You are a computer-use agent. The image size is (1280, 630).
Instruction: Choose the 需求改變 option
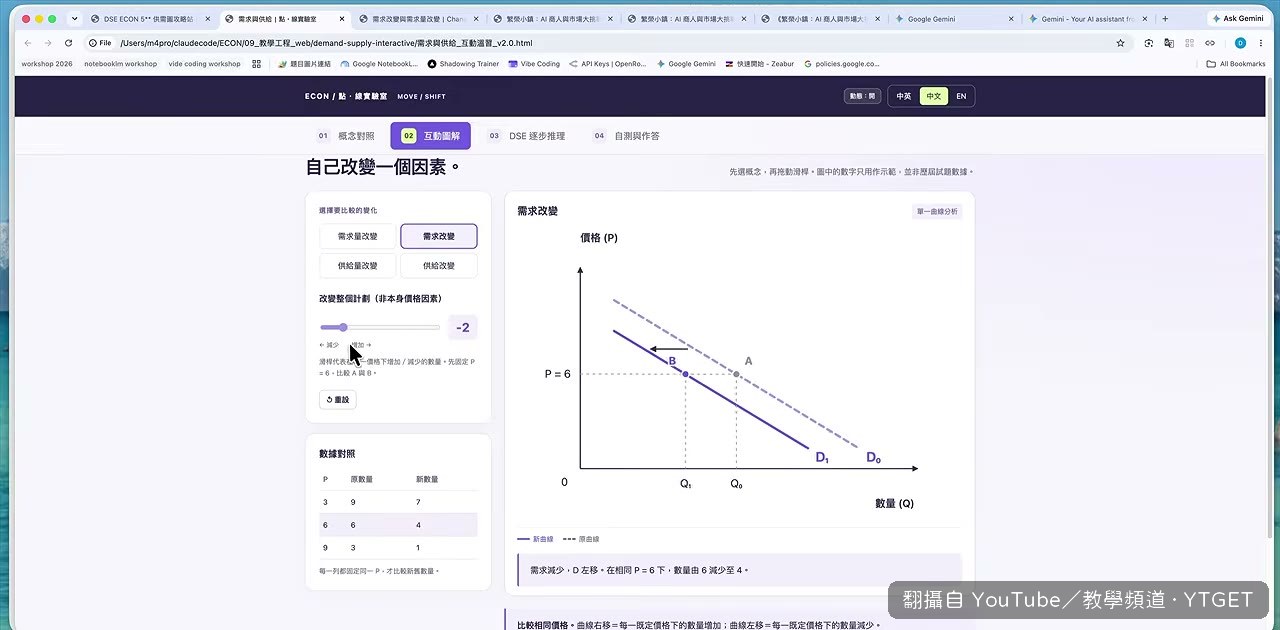[x=439, y=236]
